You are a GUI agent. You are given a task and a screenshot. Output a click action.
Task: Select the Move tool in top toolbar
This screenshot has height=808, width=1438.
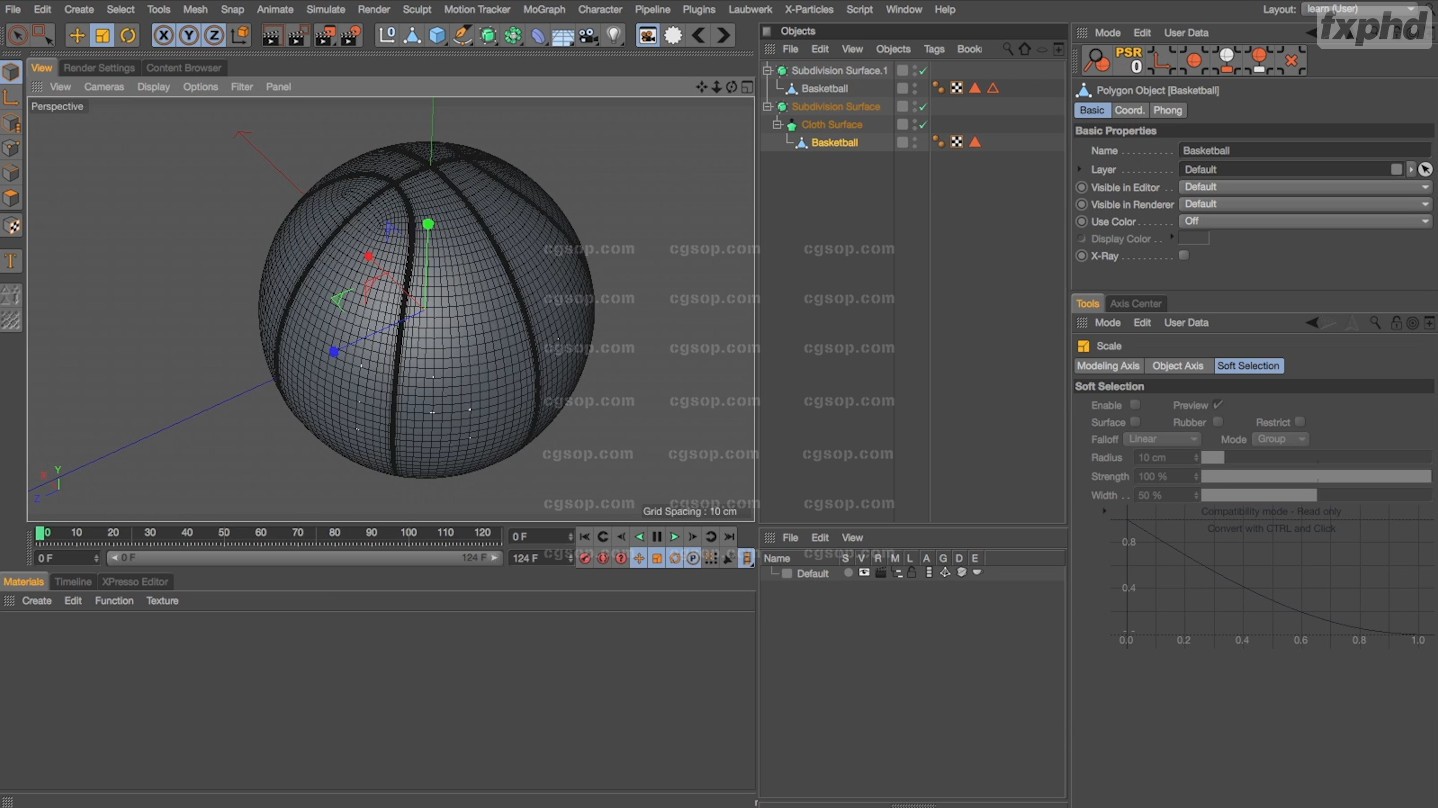[77, 36]
